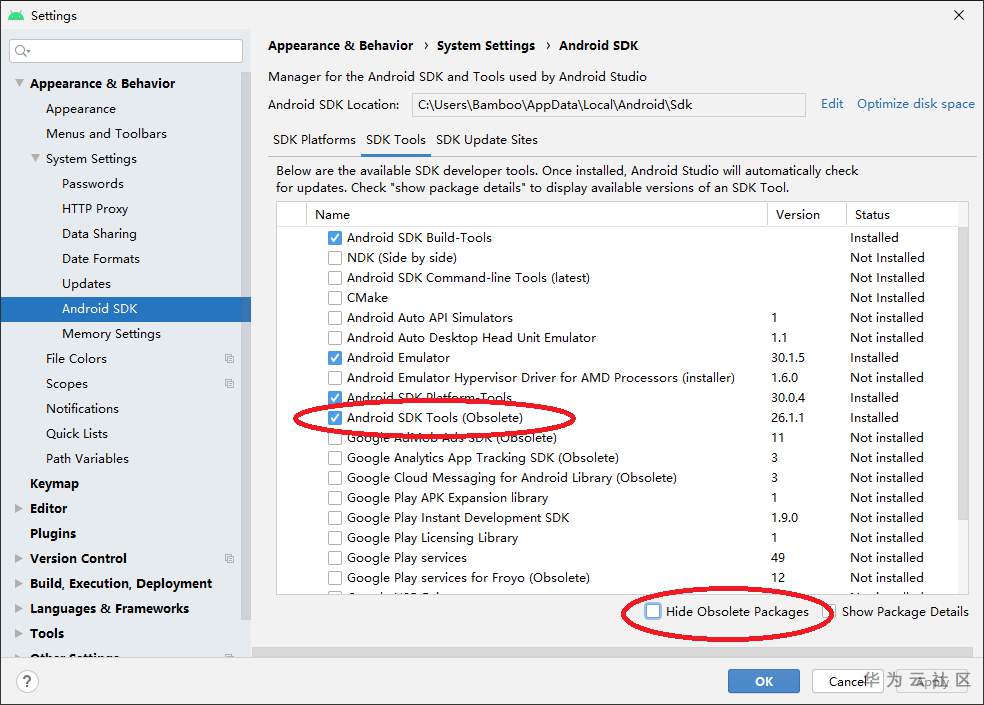Click the Cancel button
Viewport: 984px width, 705px height.
848,681
